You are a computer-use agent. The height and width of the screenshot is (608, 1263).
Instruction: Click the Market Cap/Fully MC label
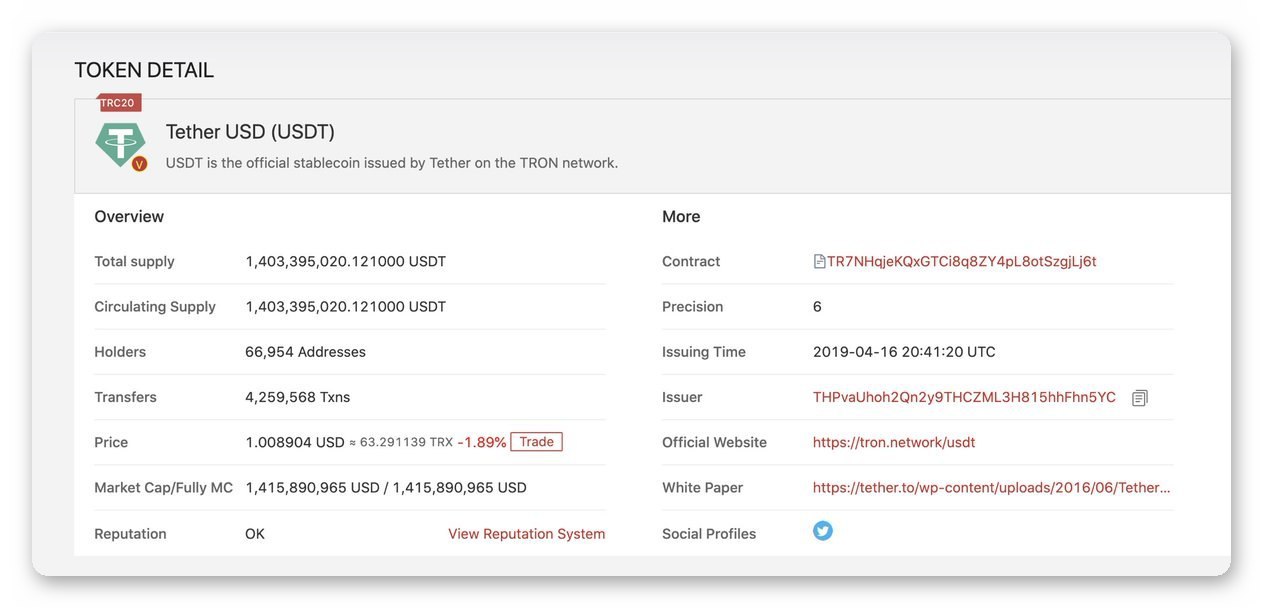click(x=163, y=488)
